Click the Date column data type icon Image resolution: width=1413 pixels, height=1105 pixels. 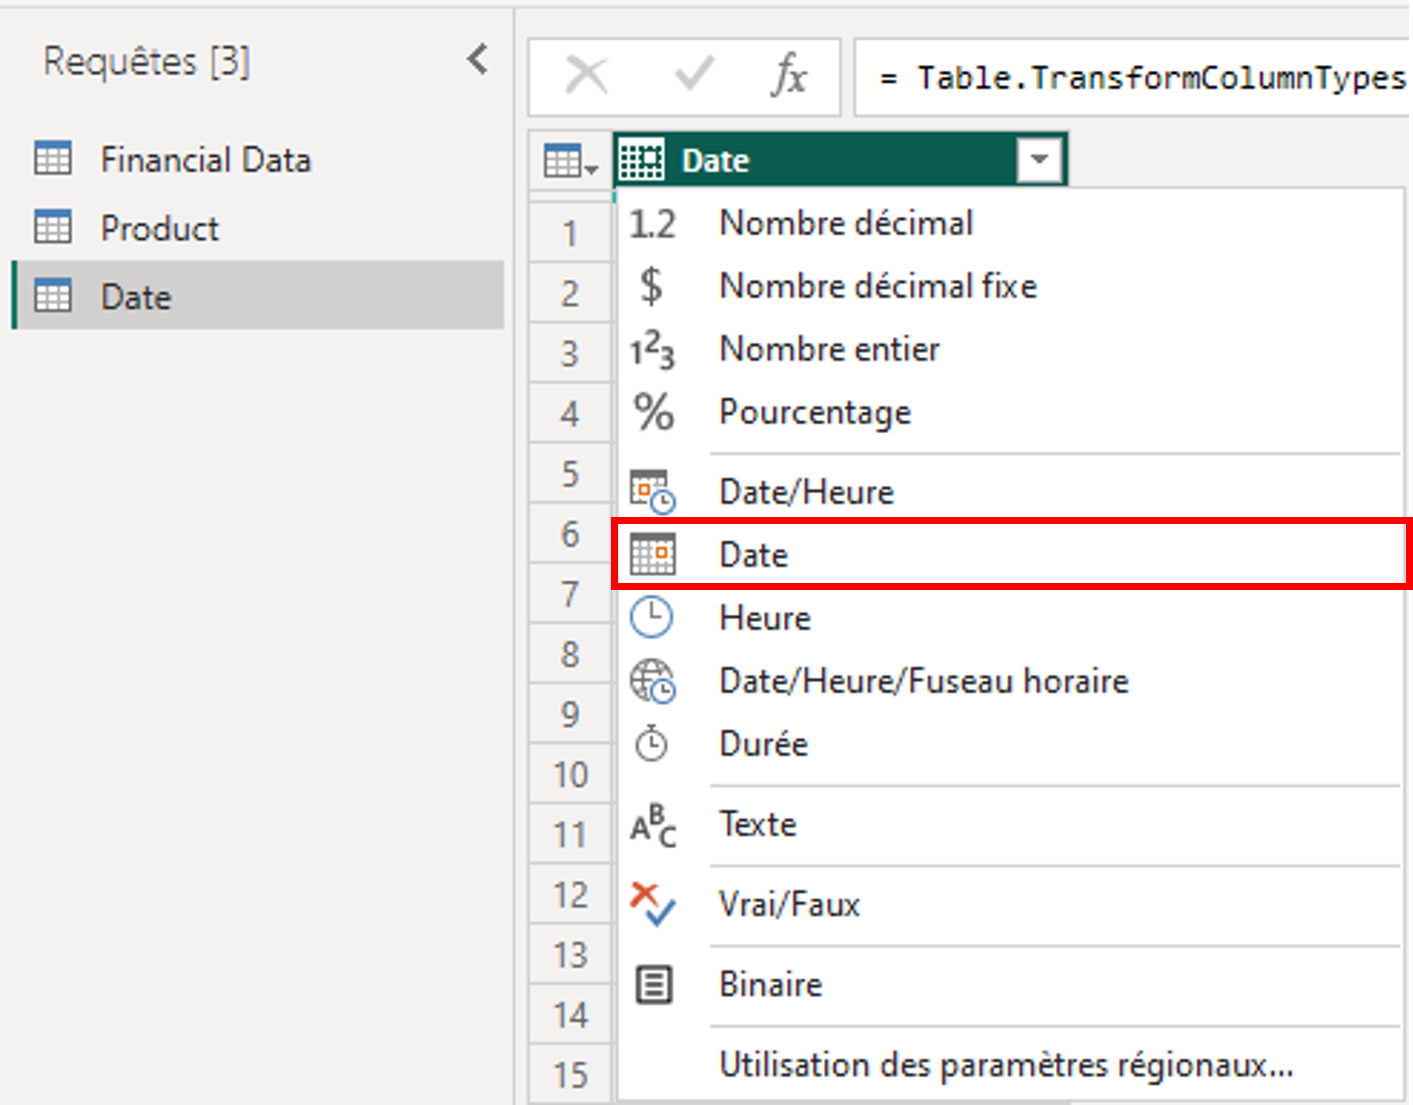tap(641, 160)
